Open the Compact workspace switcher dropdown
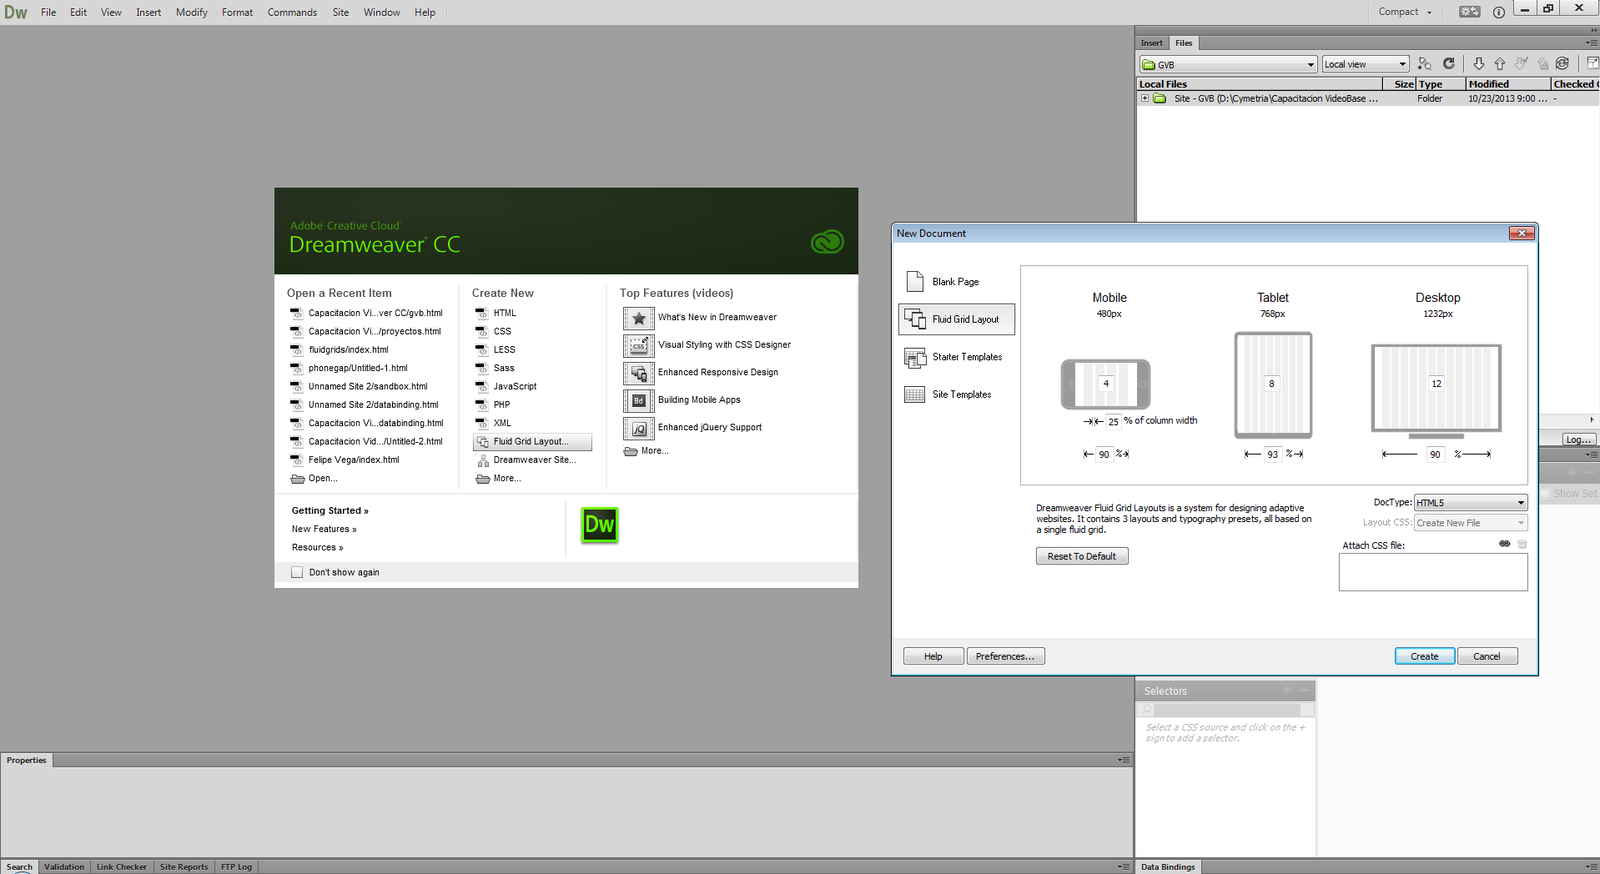Screen dimensions: 1600x874 pos(1405,12)
